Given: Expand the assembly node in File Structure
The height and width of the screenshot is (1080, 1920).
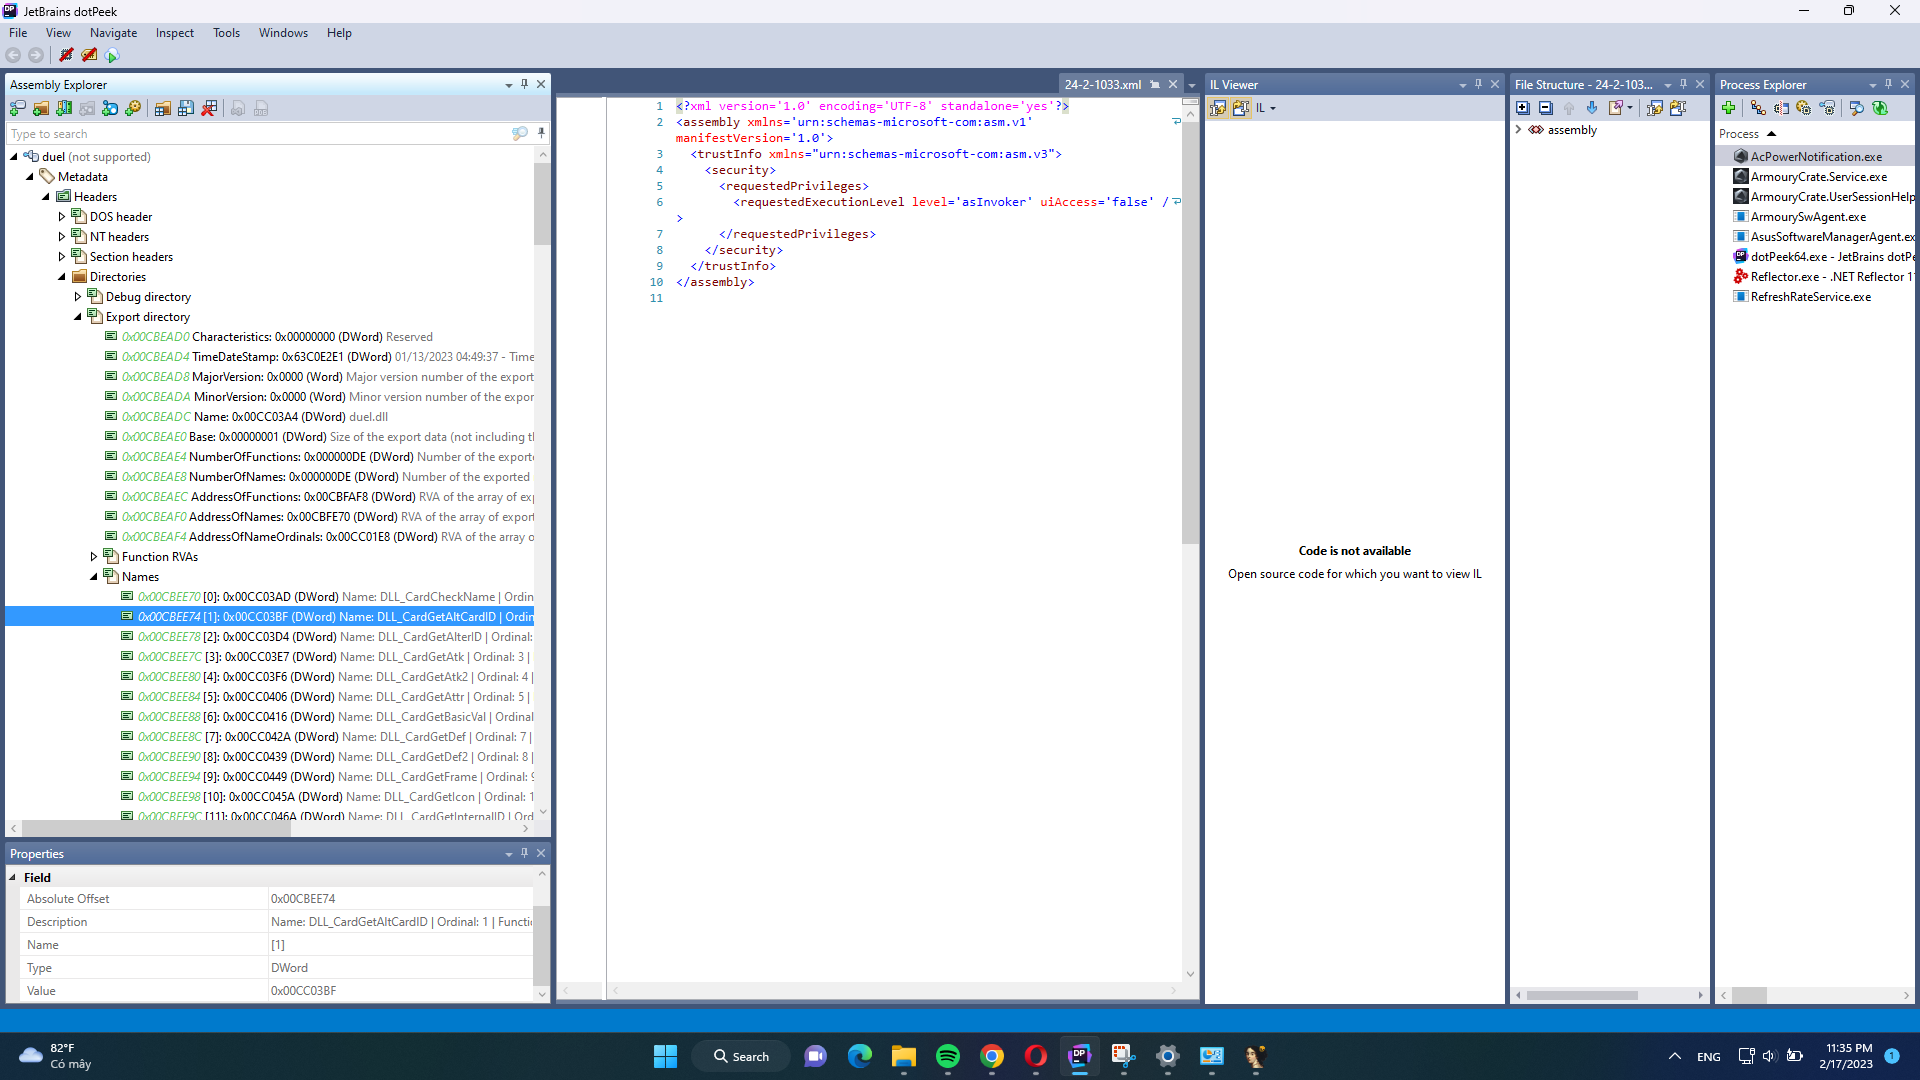Looking at the screenshot, I should [x=1519, y=130].
